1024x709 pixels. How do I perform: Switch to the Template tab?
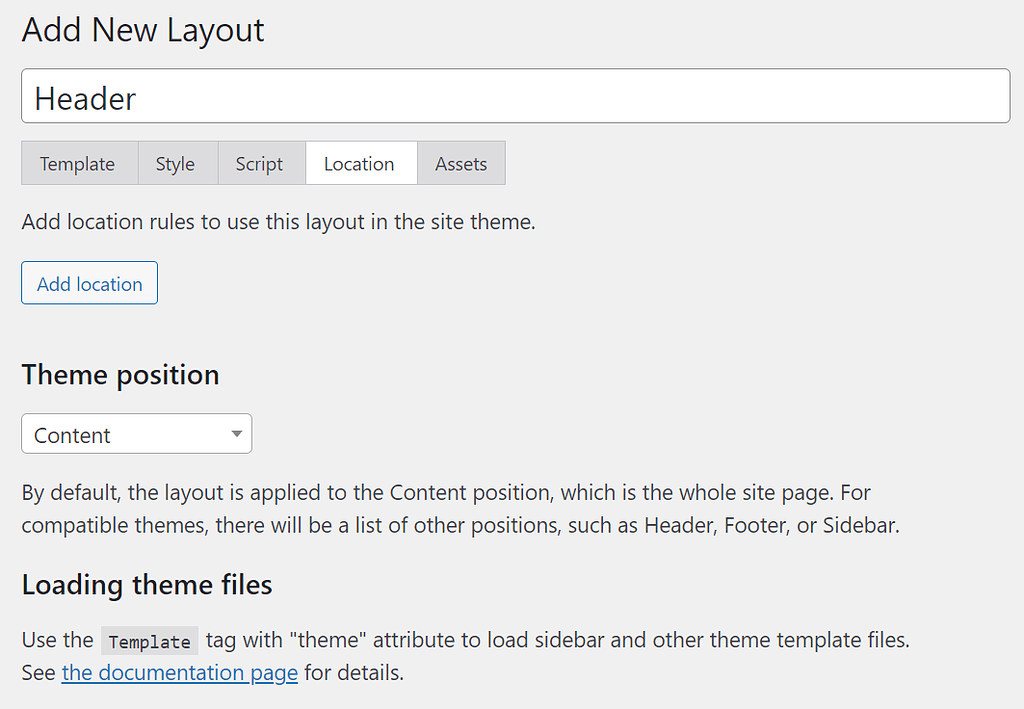[79, 163]
